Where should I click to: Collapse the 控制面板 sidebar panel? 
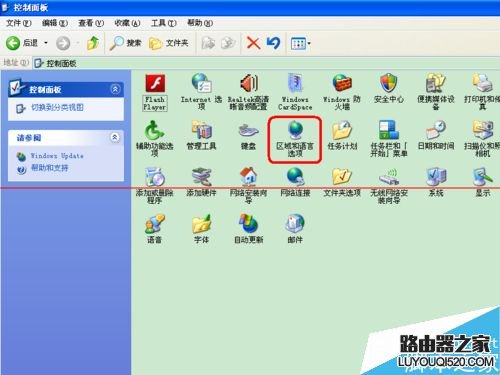click(115, 89)
